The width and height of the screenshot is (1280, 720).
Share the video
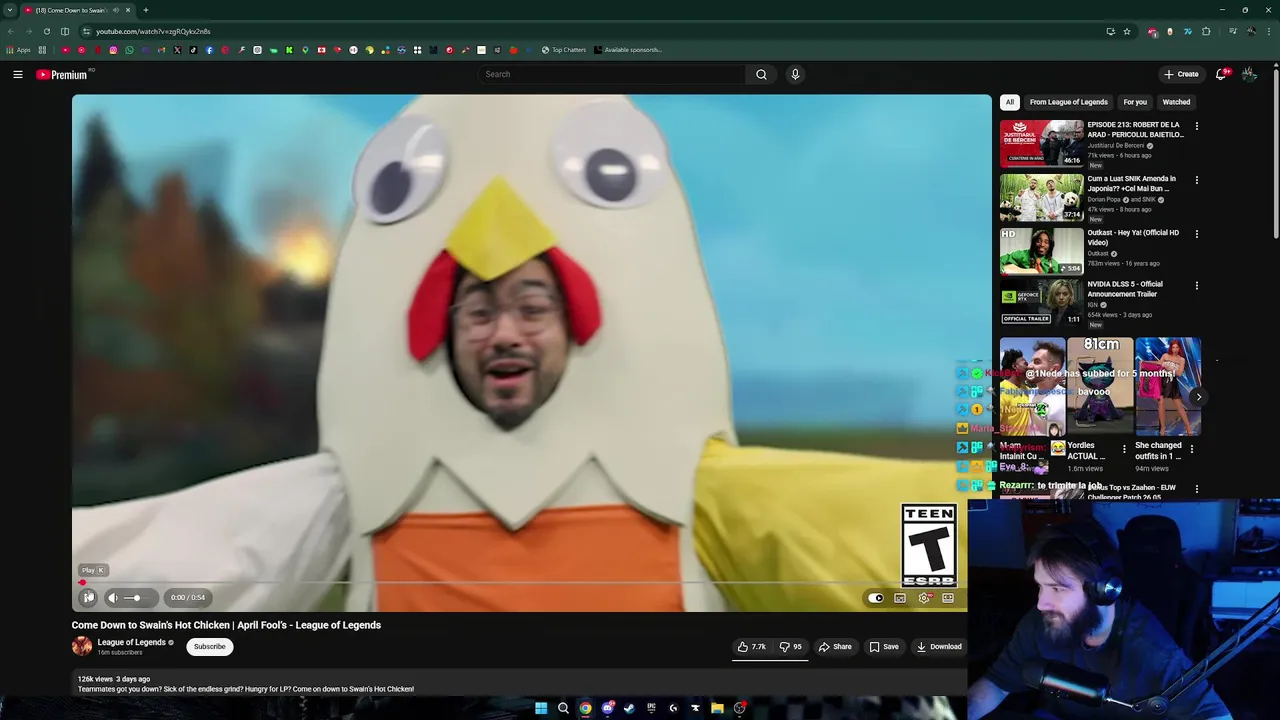tap(835, 646)
